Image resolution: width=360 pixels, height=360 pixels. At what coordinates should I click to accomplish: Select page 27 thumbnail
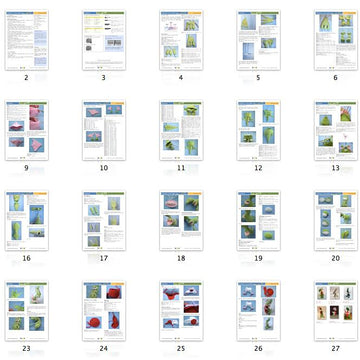tap(336, 311)
